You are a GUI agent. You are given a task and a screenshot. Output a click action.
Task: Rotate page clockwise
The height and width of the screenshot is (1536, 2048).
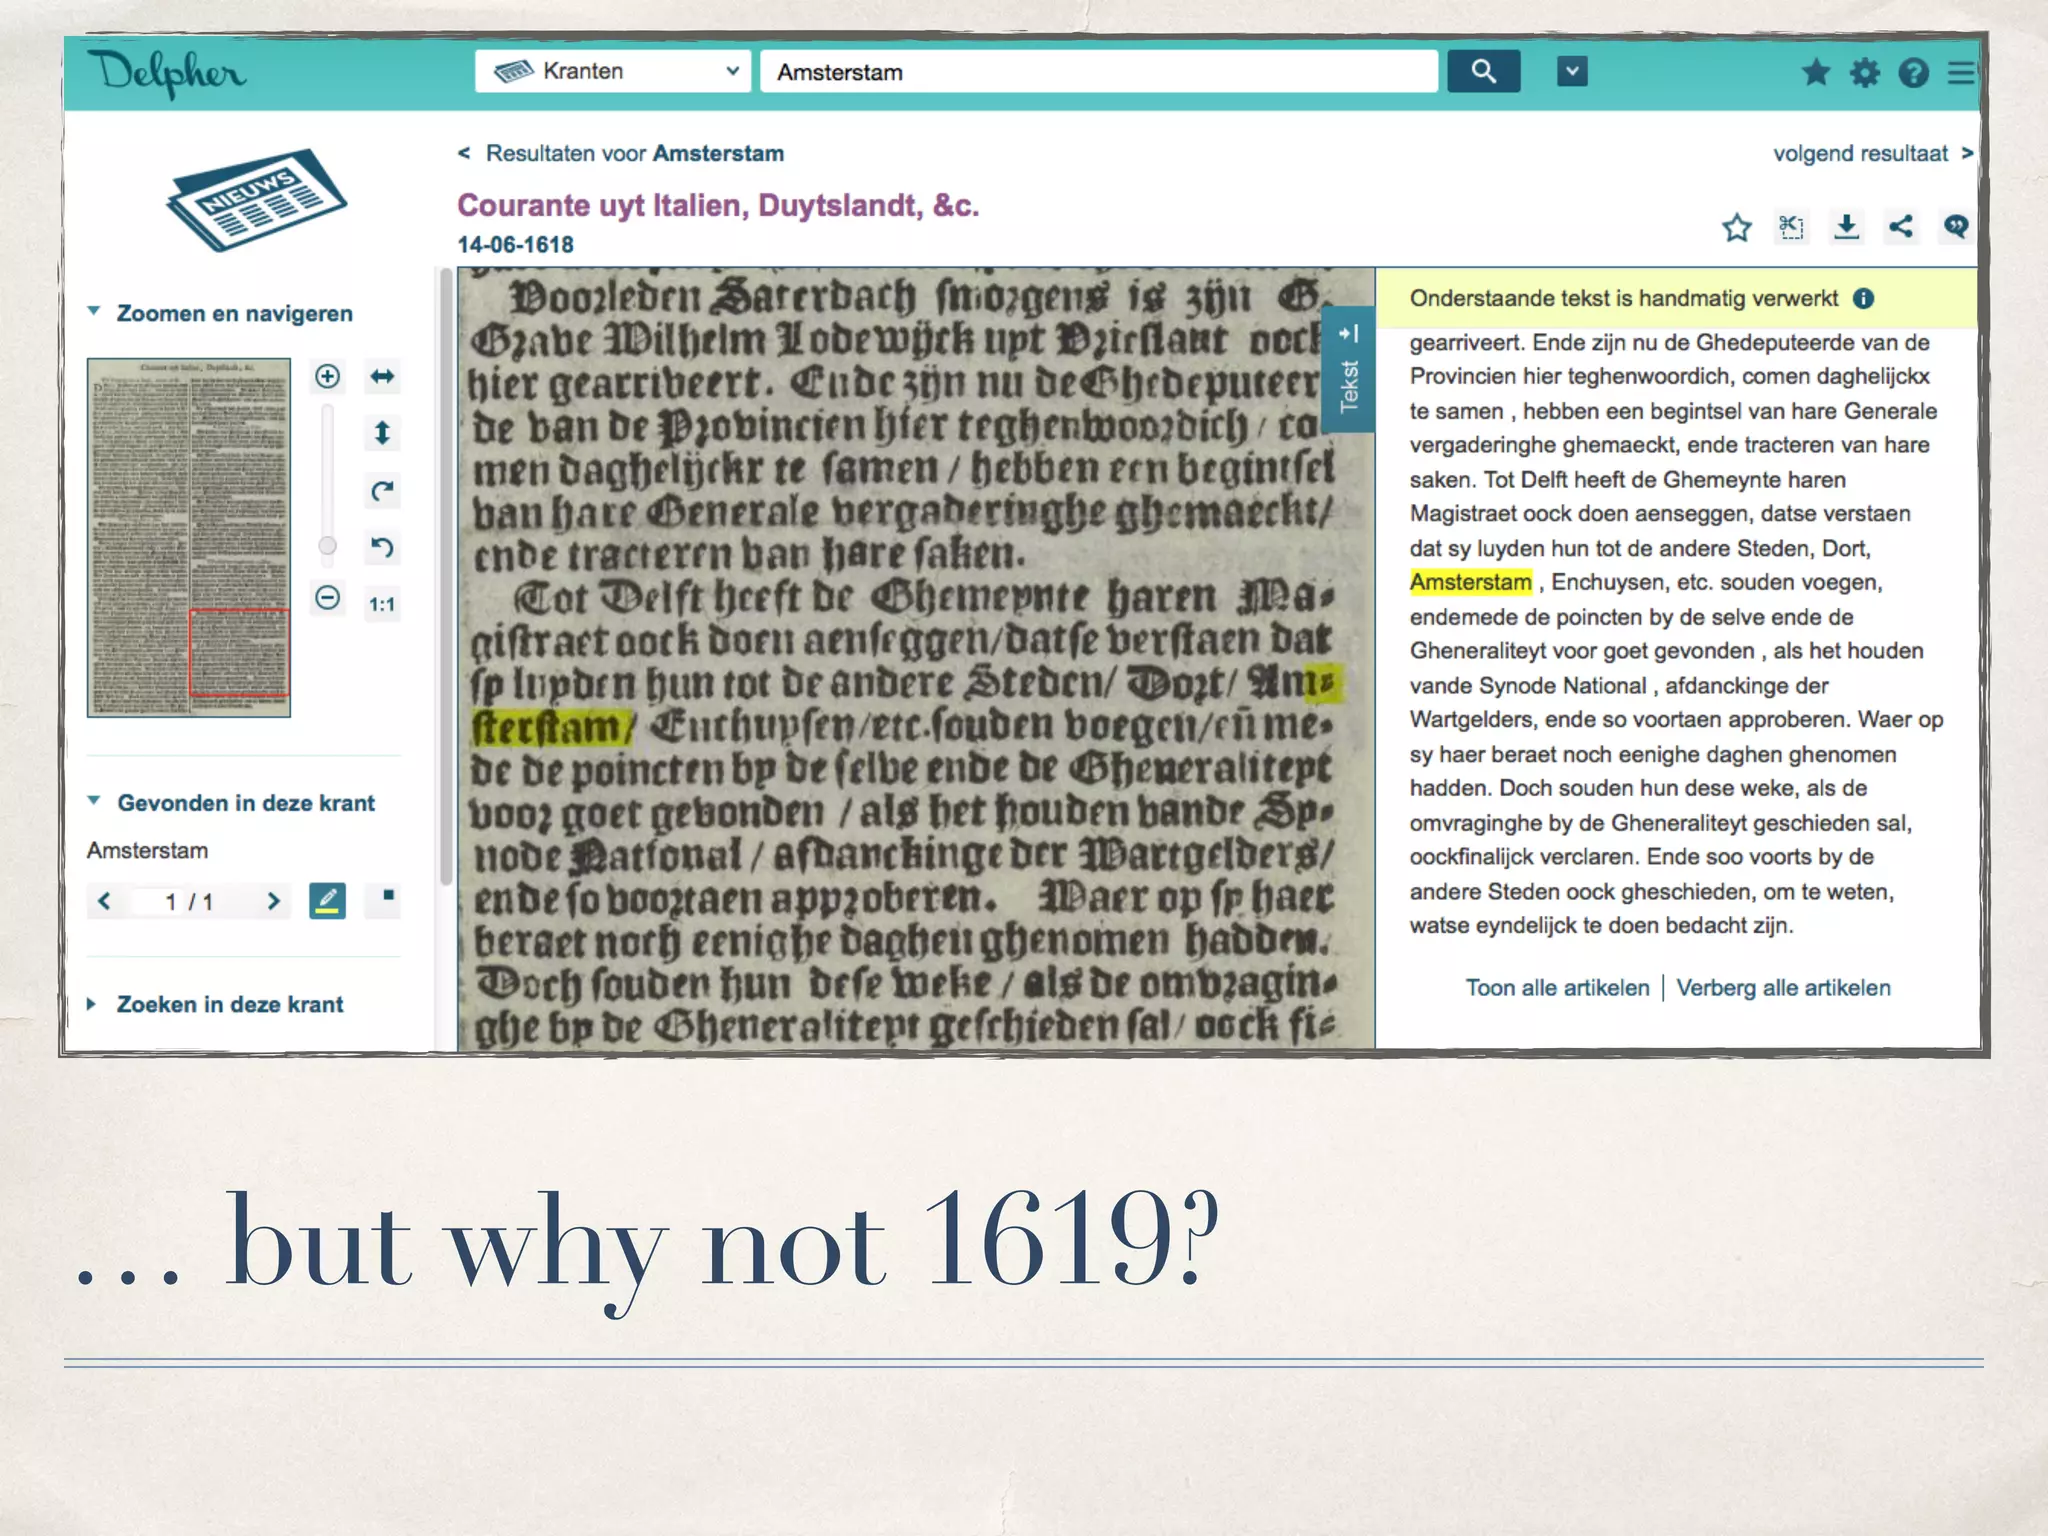pos(382,490)
